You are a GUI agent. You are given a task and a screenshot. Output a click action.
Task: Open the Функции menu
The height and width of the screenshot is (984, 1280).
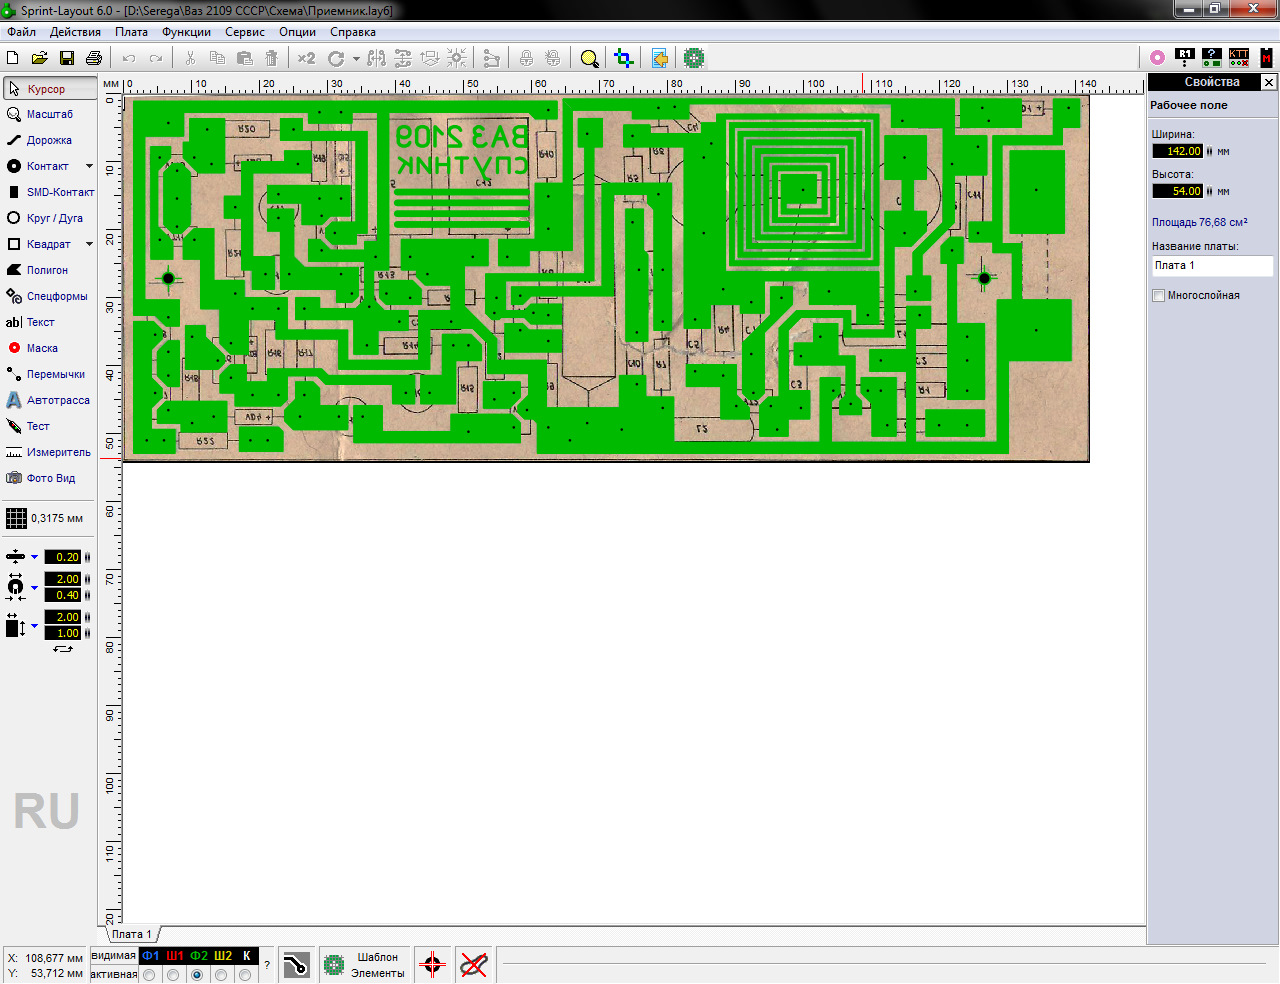tap(186, 32)
